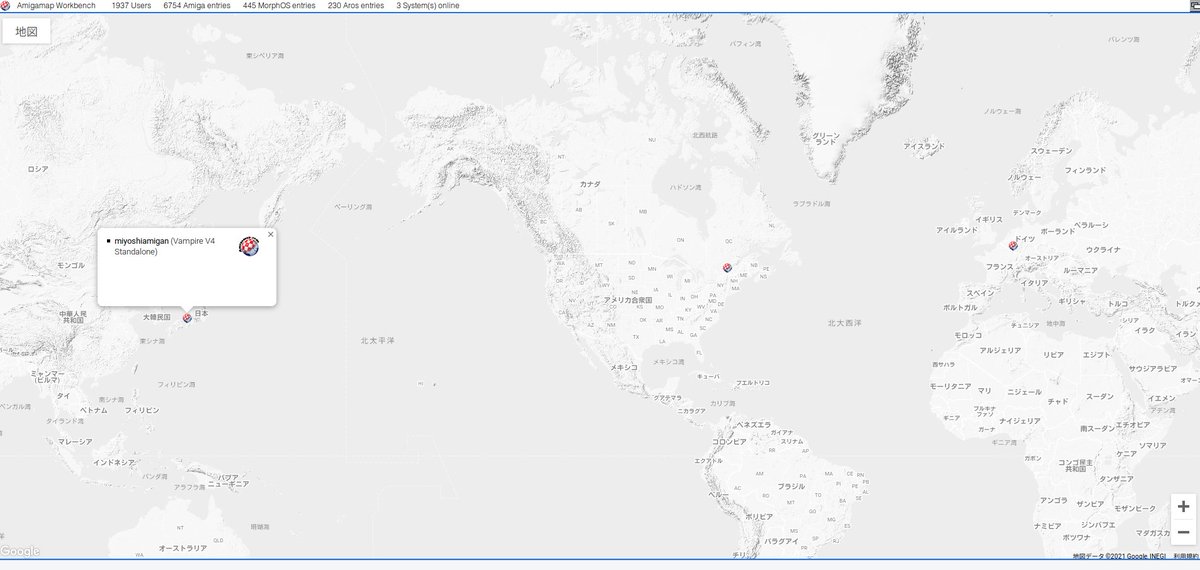Click the ベーリング海 sea label
This screenshot has height=570, width=1200.
(353, 206)
